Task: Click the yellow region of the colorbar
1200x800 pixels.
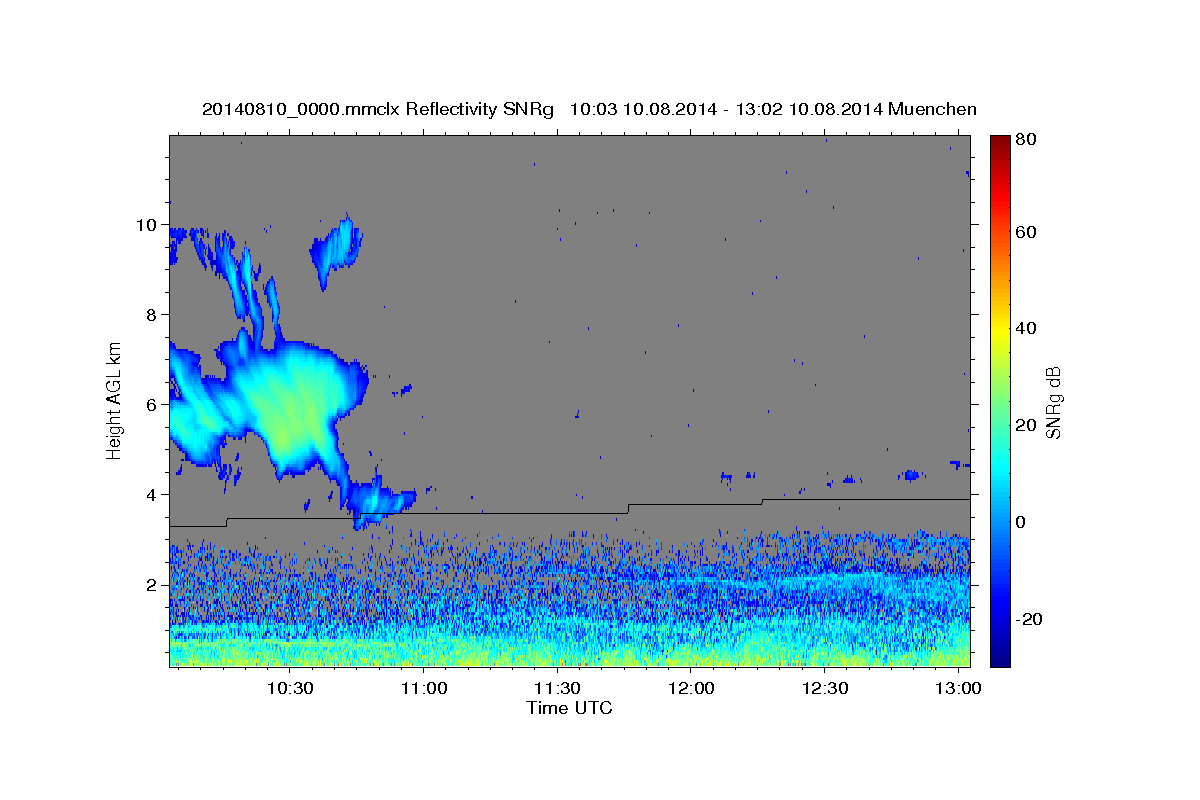Action: click(999, 330)
